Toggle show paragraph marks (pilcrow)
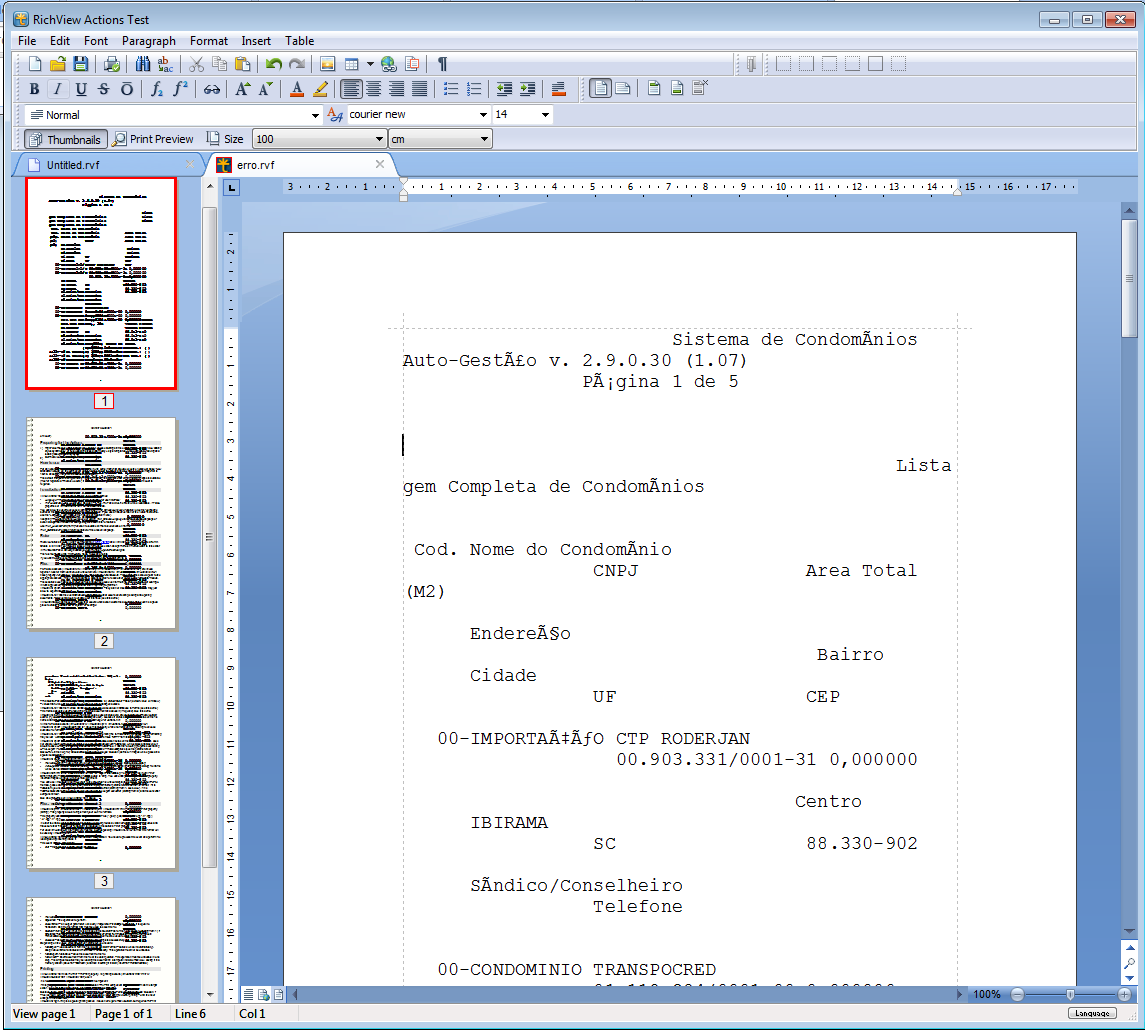This screenshot has height=1032, width=1145. (443, 64)
